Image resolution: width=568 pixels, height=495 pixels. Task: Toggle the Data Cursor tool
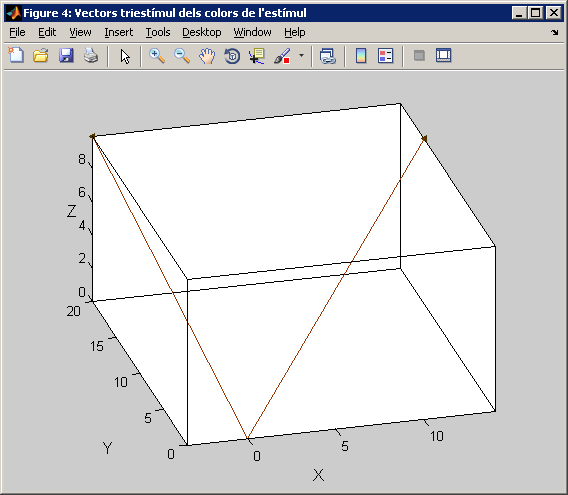[x=257, y=56]
